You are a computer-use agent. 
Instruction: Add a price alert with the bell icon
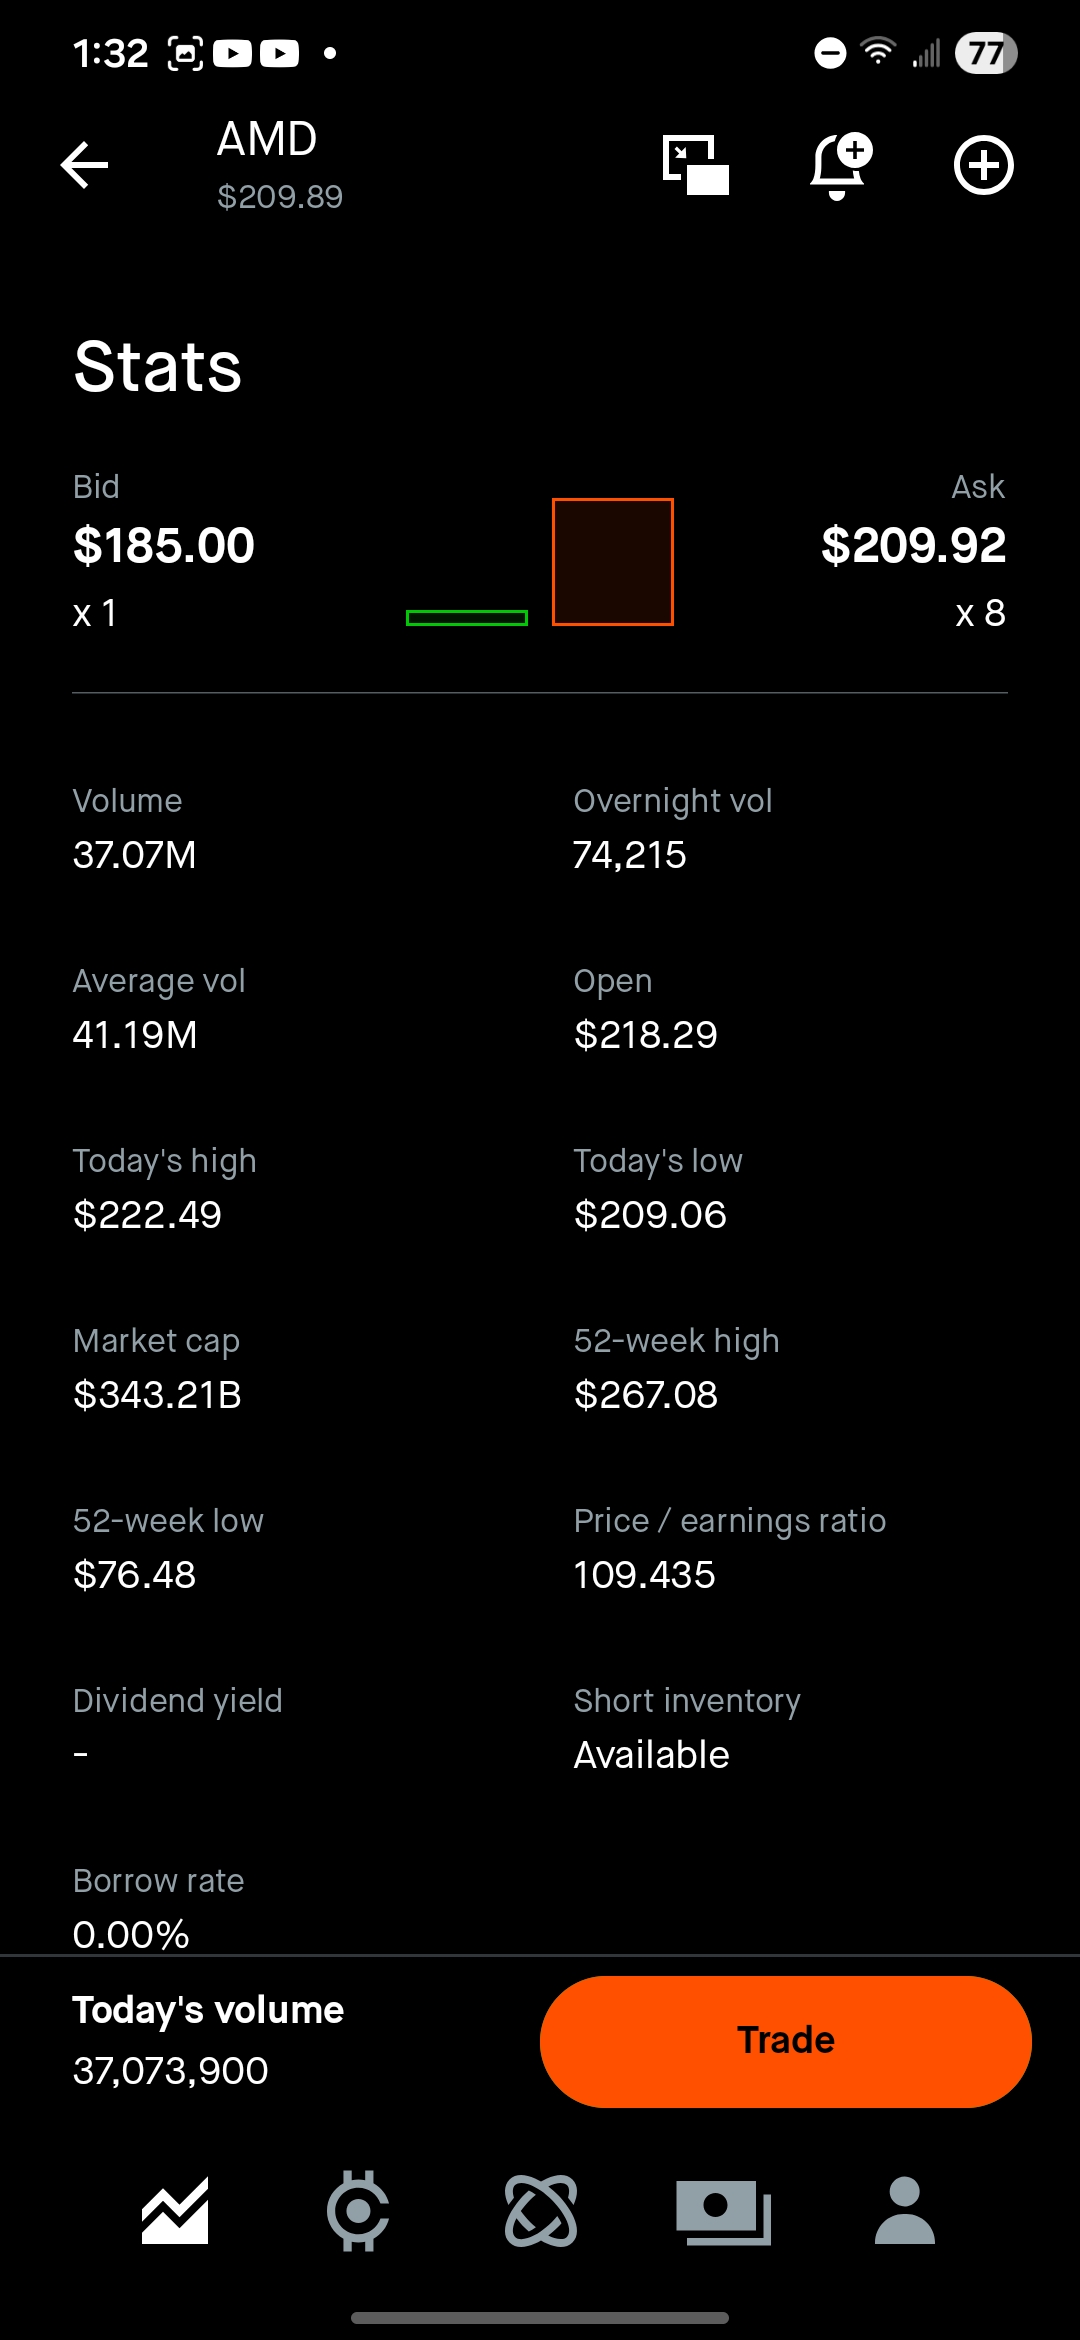[x=839, y=165]
